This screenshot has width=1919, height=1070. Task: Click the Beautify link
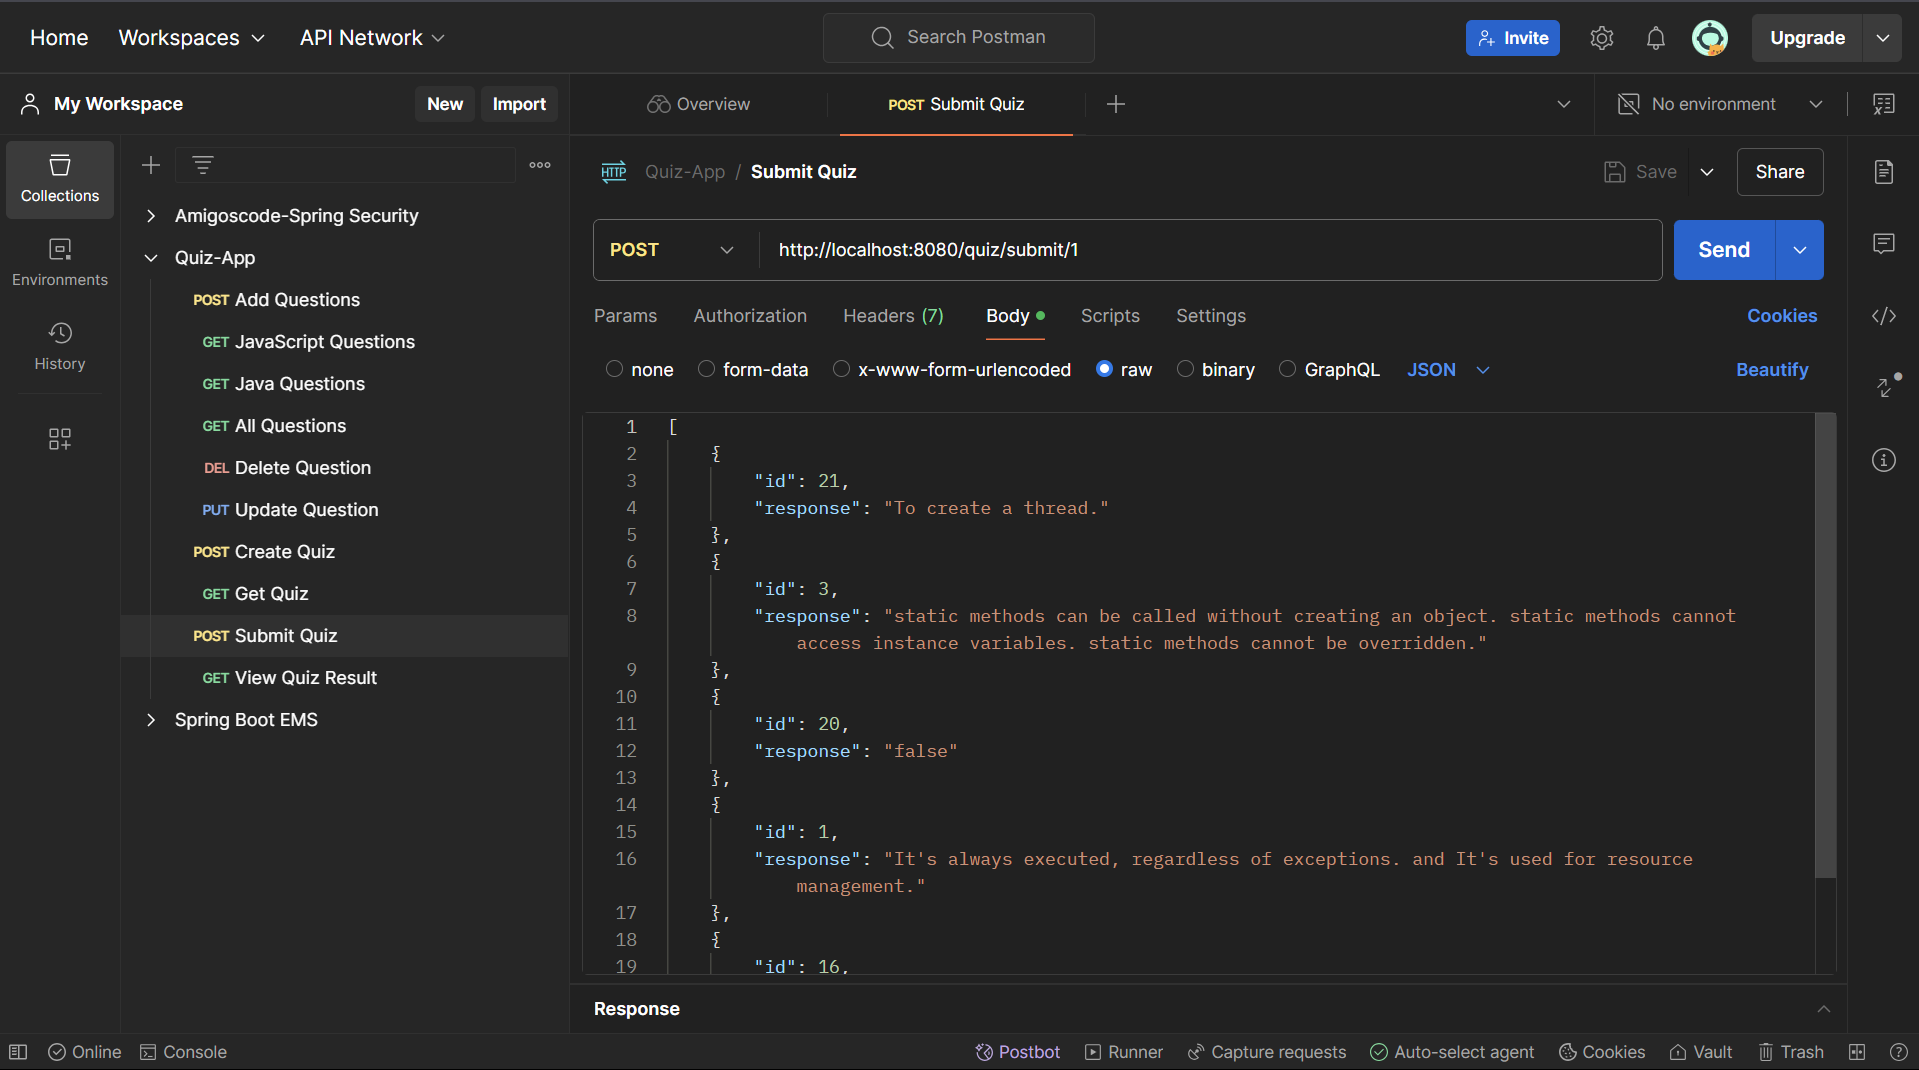(x=1771, y=370)
